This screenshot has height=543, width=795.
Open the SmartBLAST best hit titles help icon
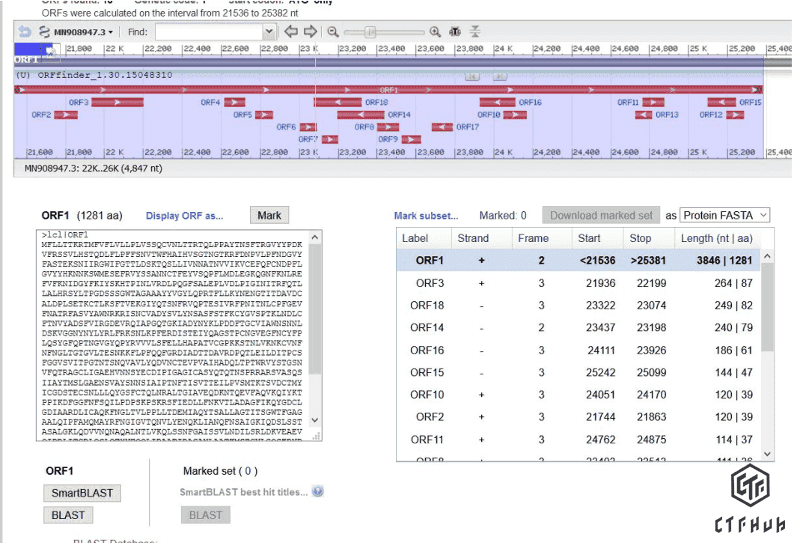318,492
